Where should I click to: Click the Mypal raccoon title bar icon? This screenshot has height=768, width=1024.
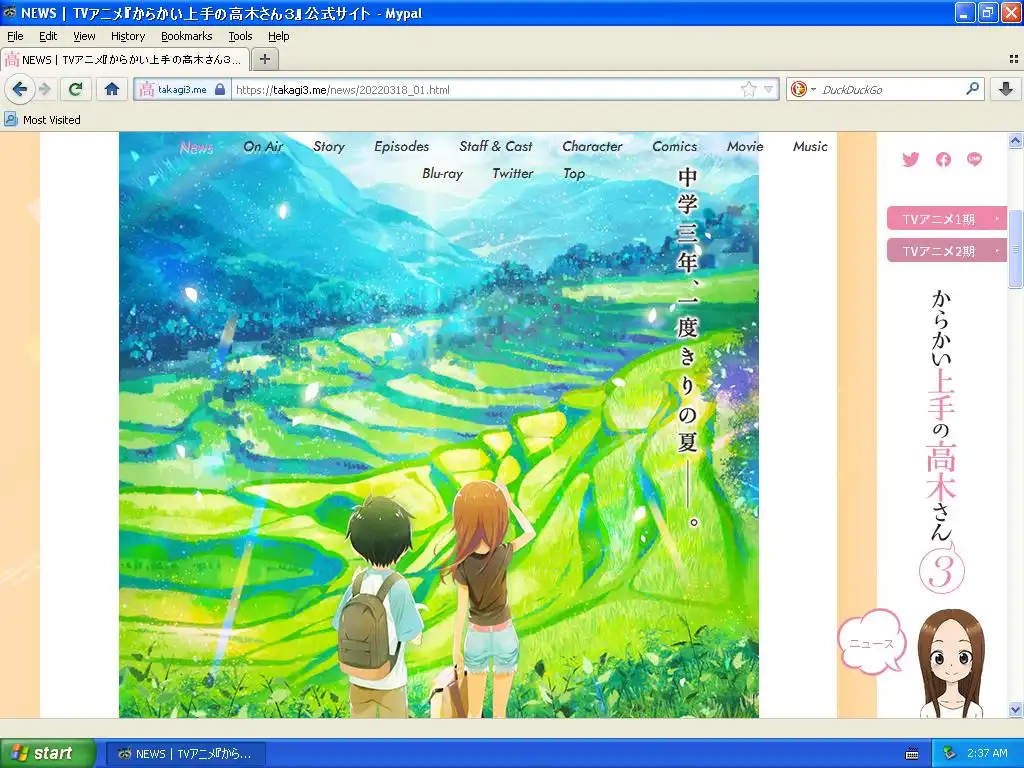pos(10,12)
